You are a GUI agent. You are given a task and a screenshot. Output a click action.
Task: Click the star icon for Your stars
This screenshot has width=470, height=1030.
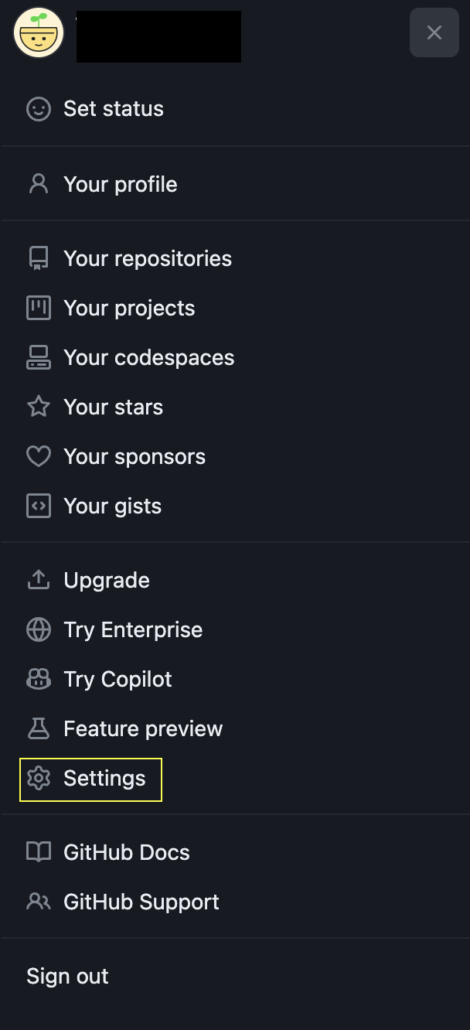(38, 407)
